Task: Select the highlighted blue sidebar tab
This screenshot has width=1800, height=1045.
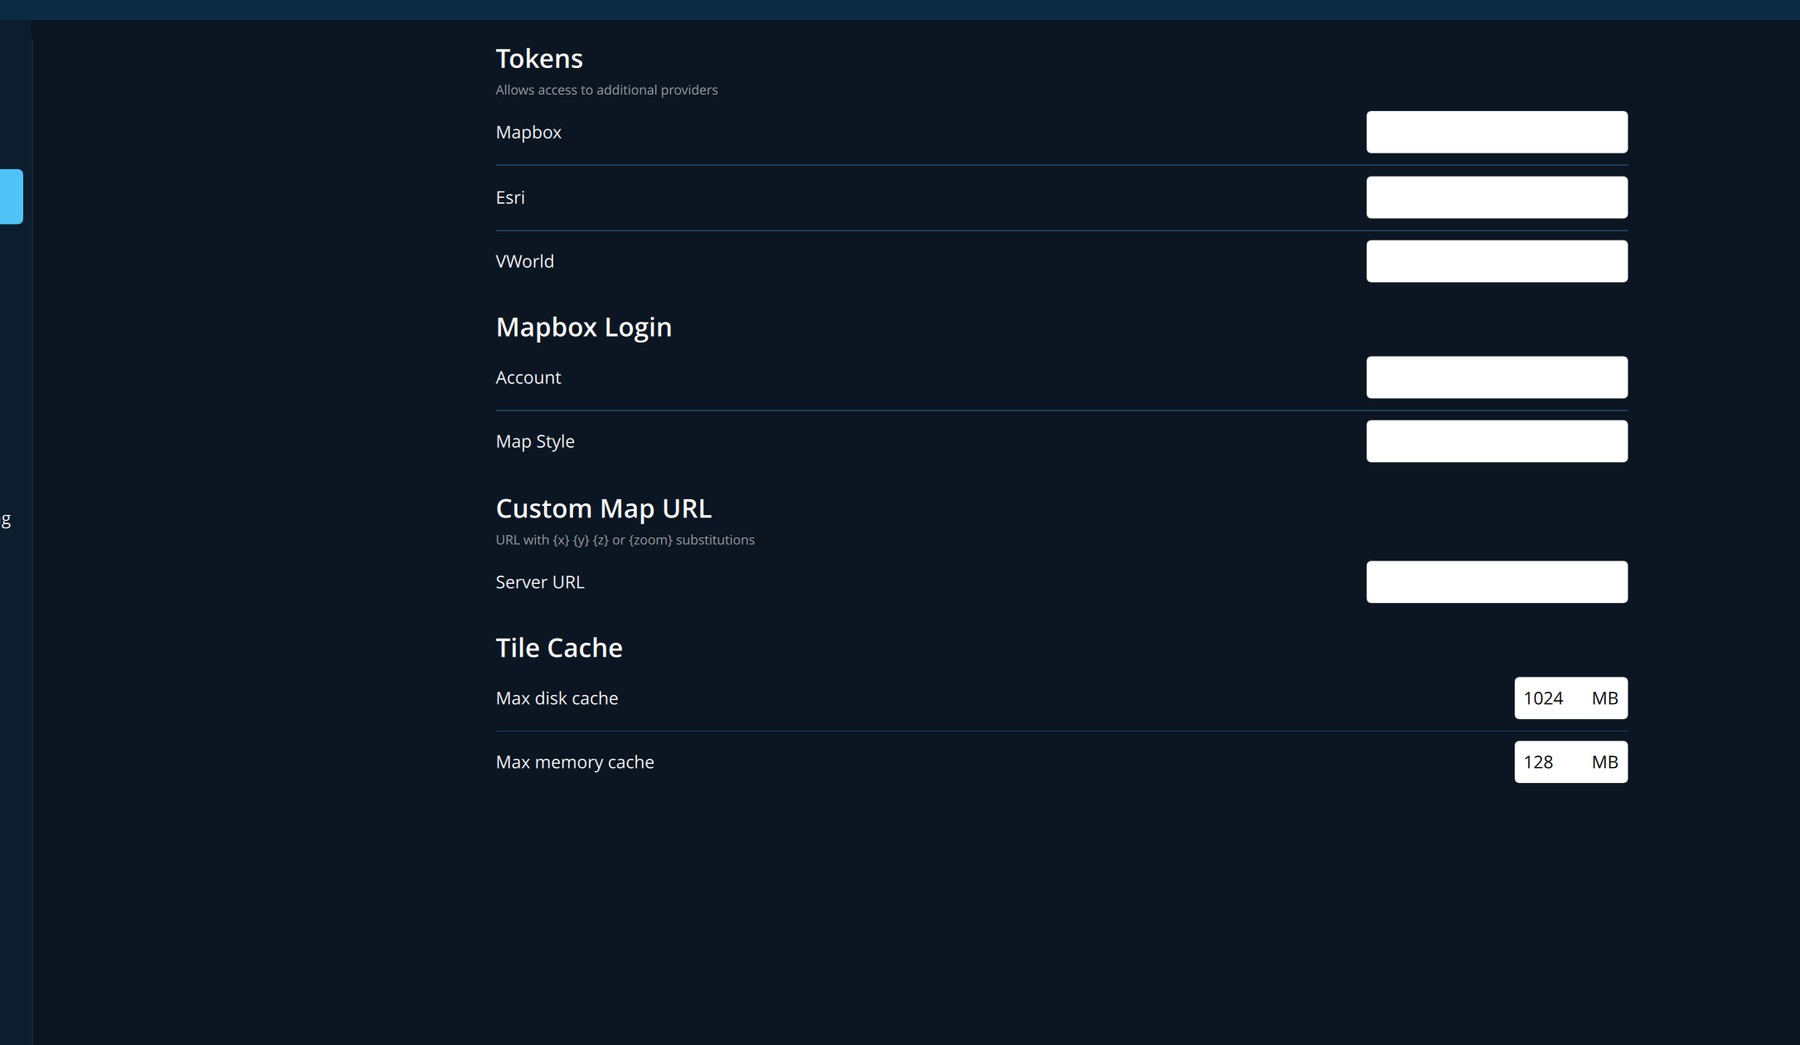Action: [x=11, y=197]
